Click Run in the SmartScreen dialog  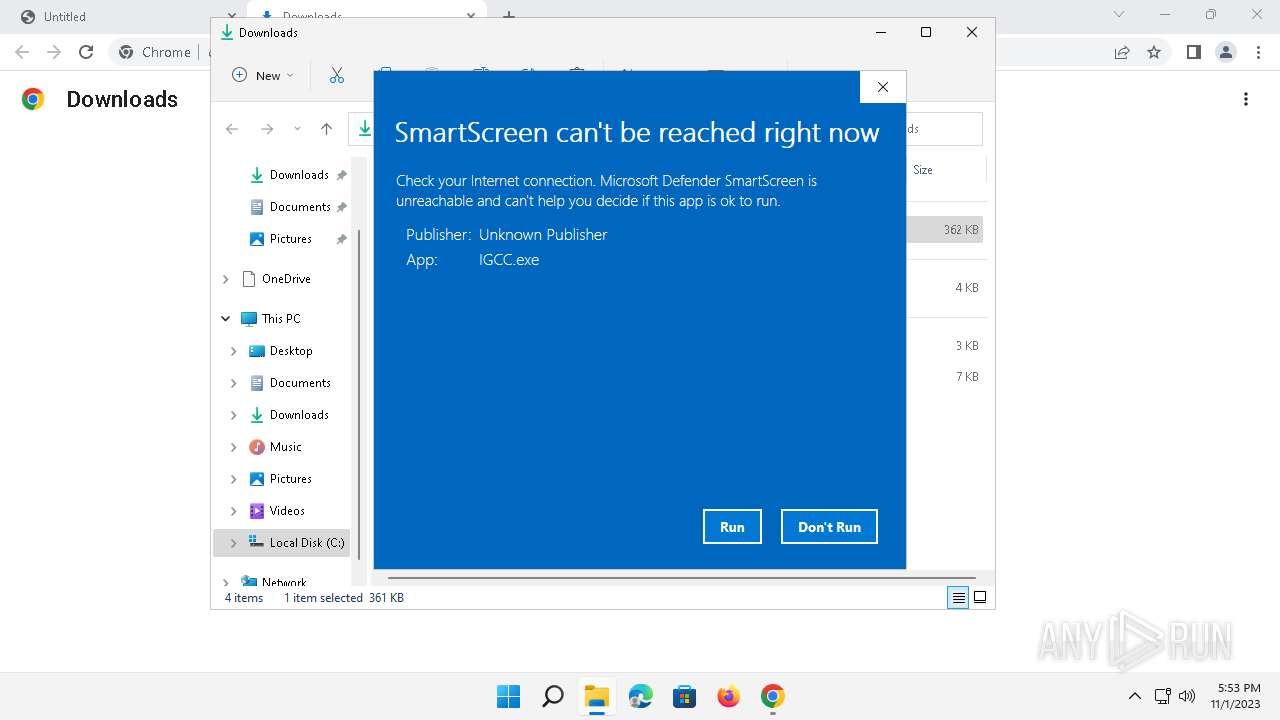[x=732, y=527]
